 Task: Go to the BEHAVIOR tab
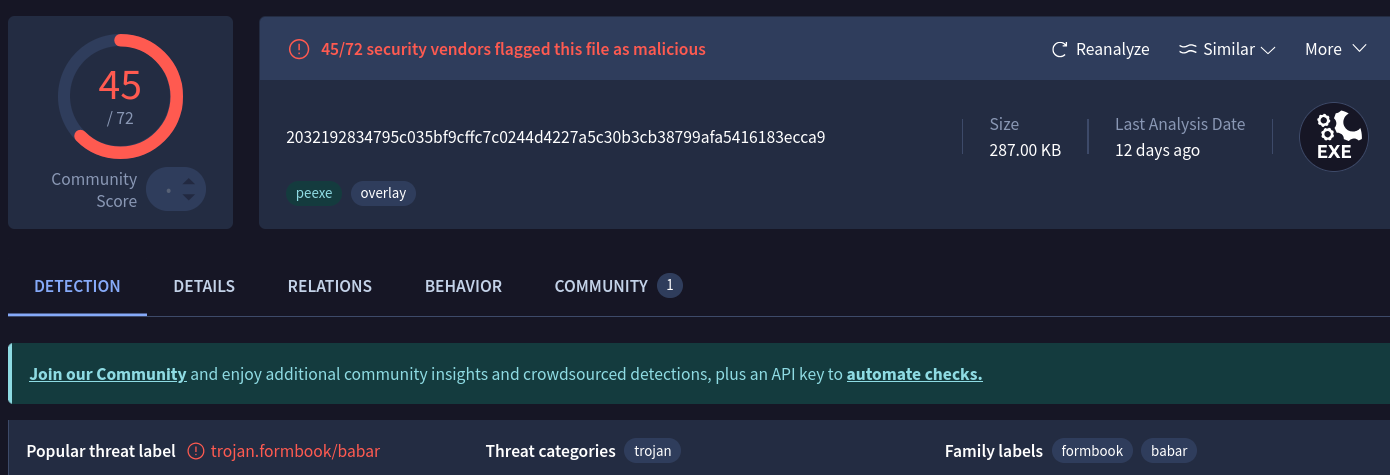463,286
